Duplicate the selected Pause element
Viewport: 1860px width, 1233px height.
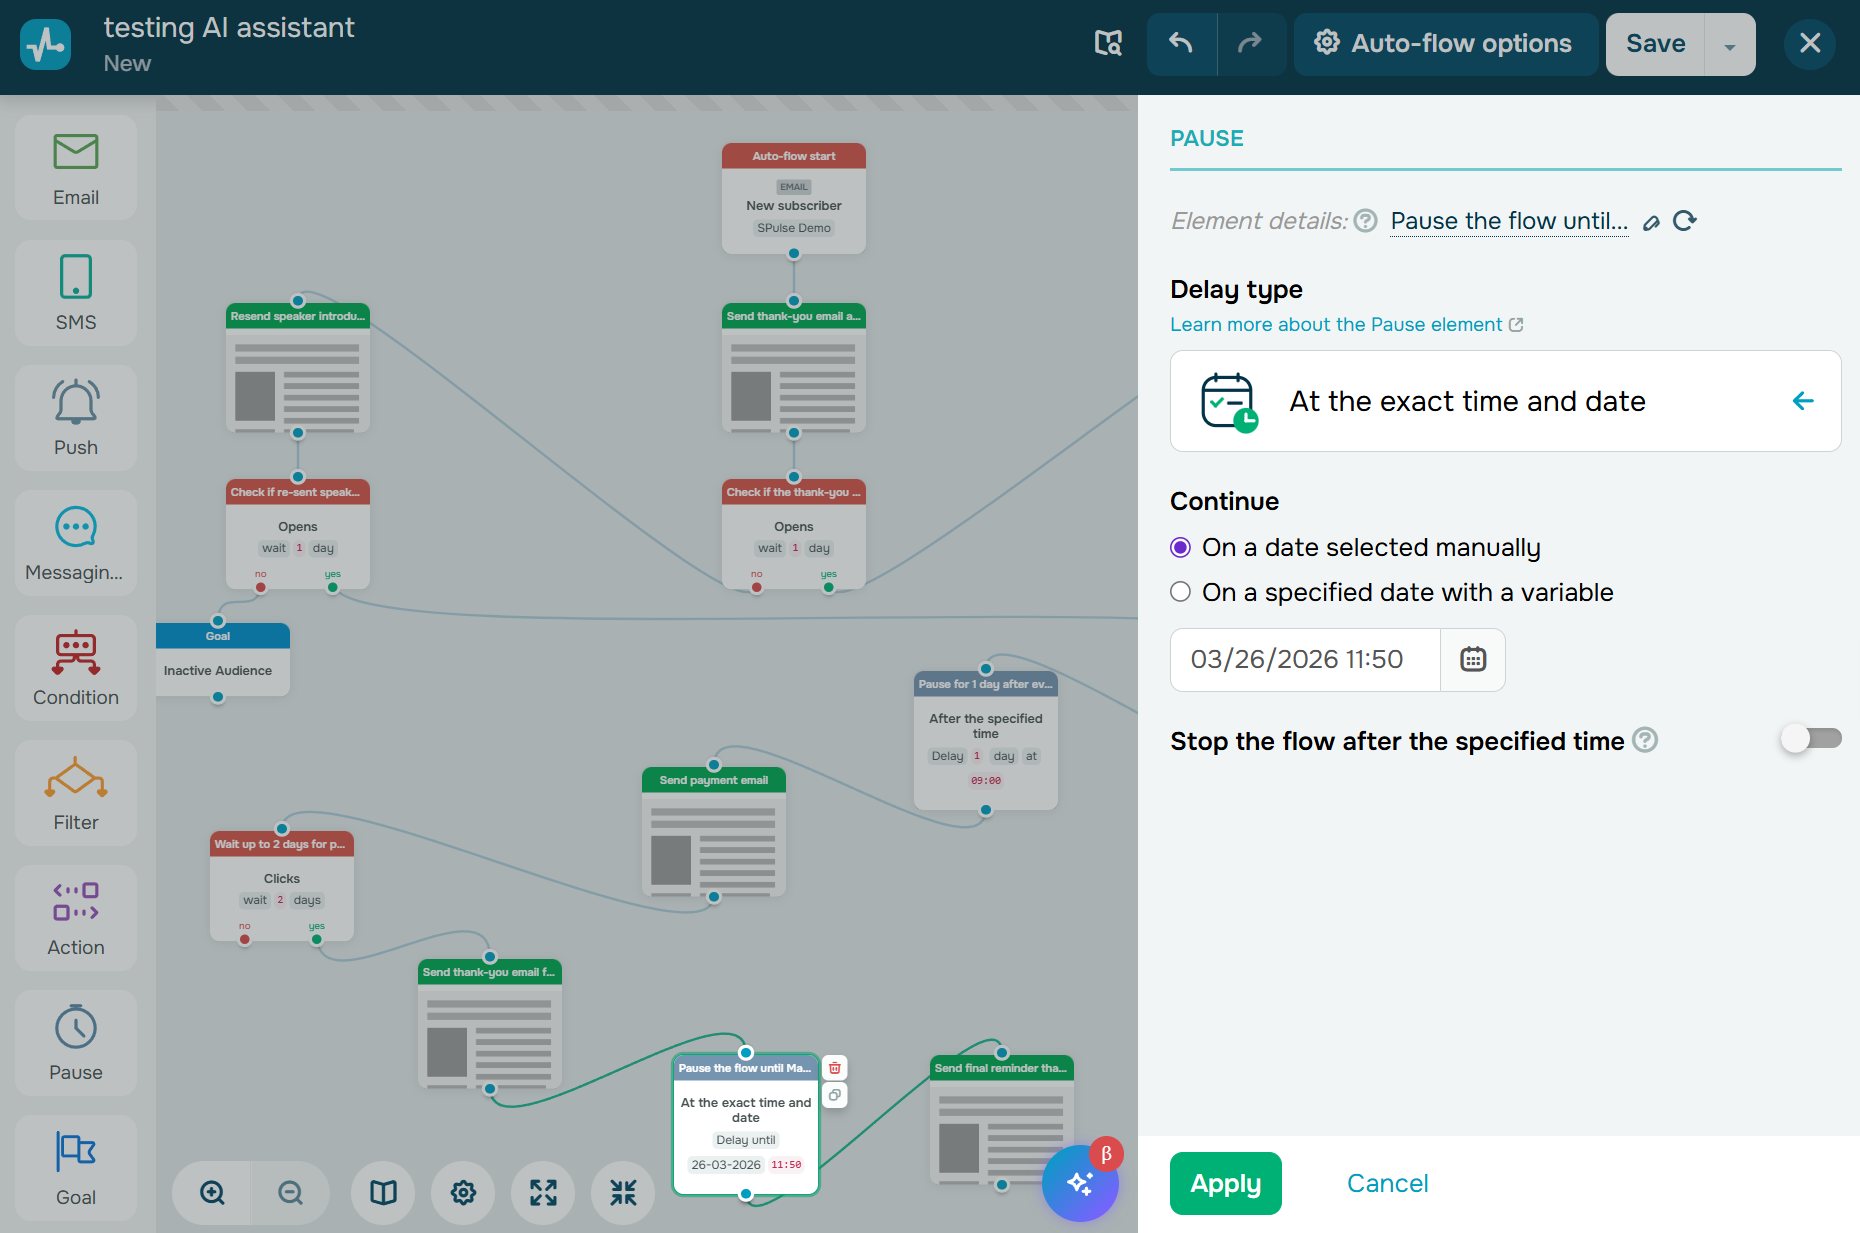(835, 1095)
